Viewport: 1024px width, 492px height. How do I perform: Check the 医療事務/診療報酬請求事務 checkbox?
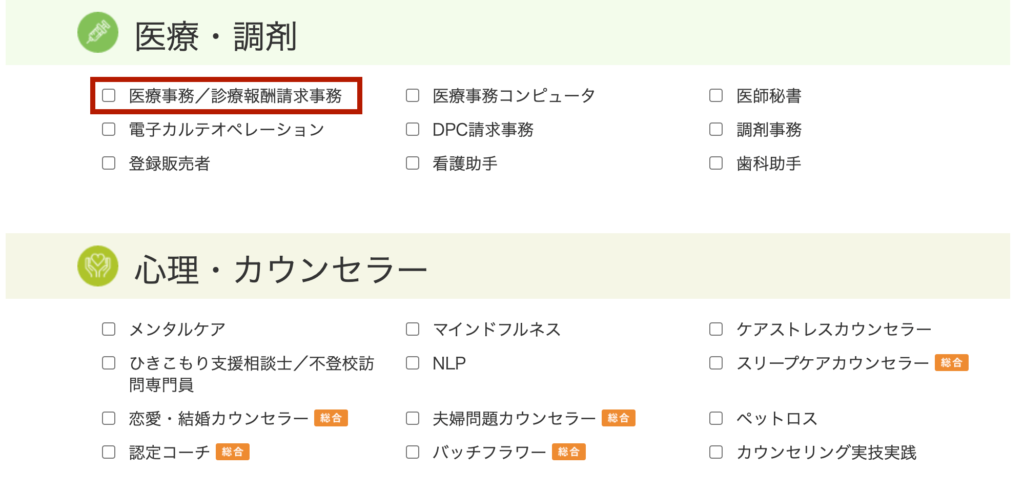point(109,96)
